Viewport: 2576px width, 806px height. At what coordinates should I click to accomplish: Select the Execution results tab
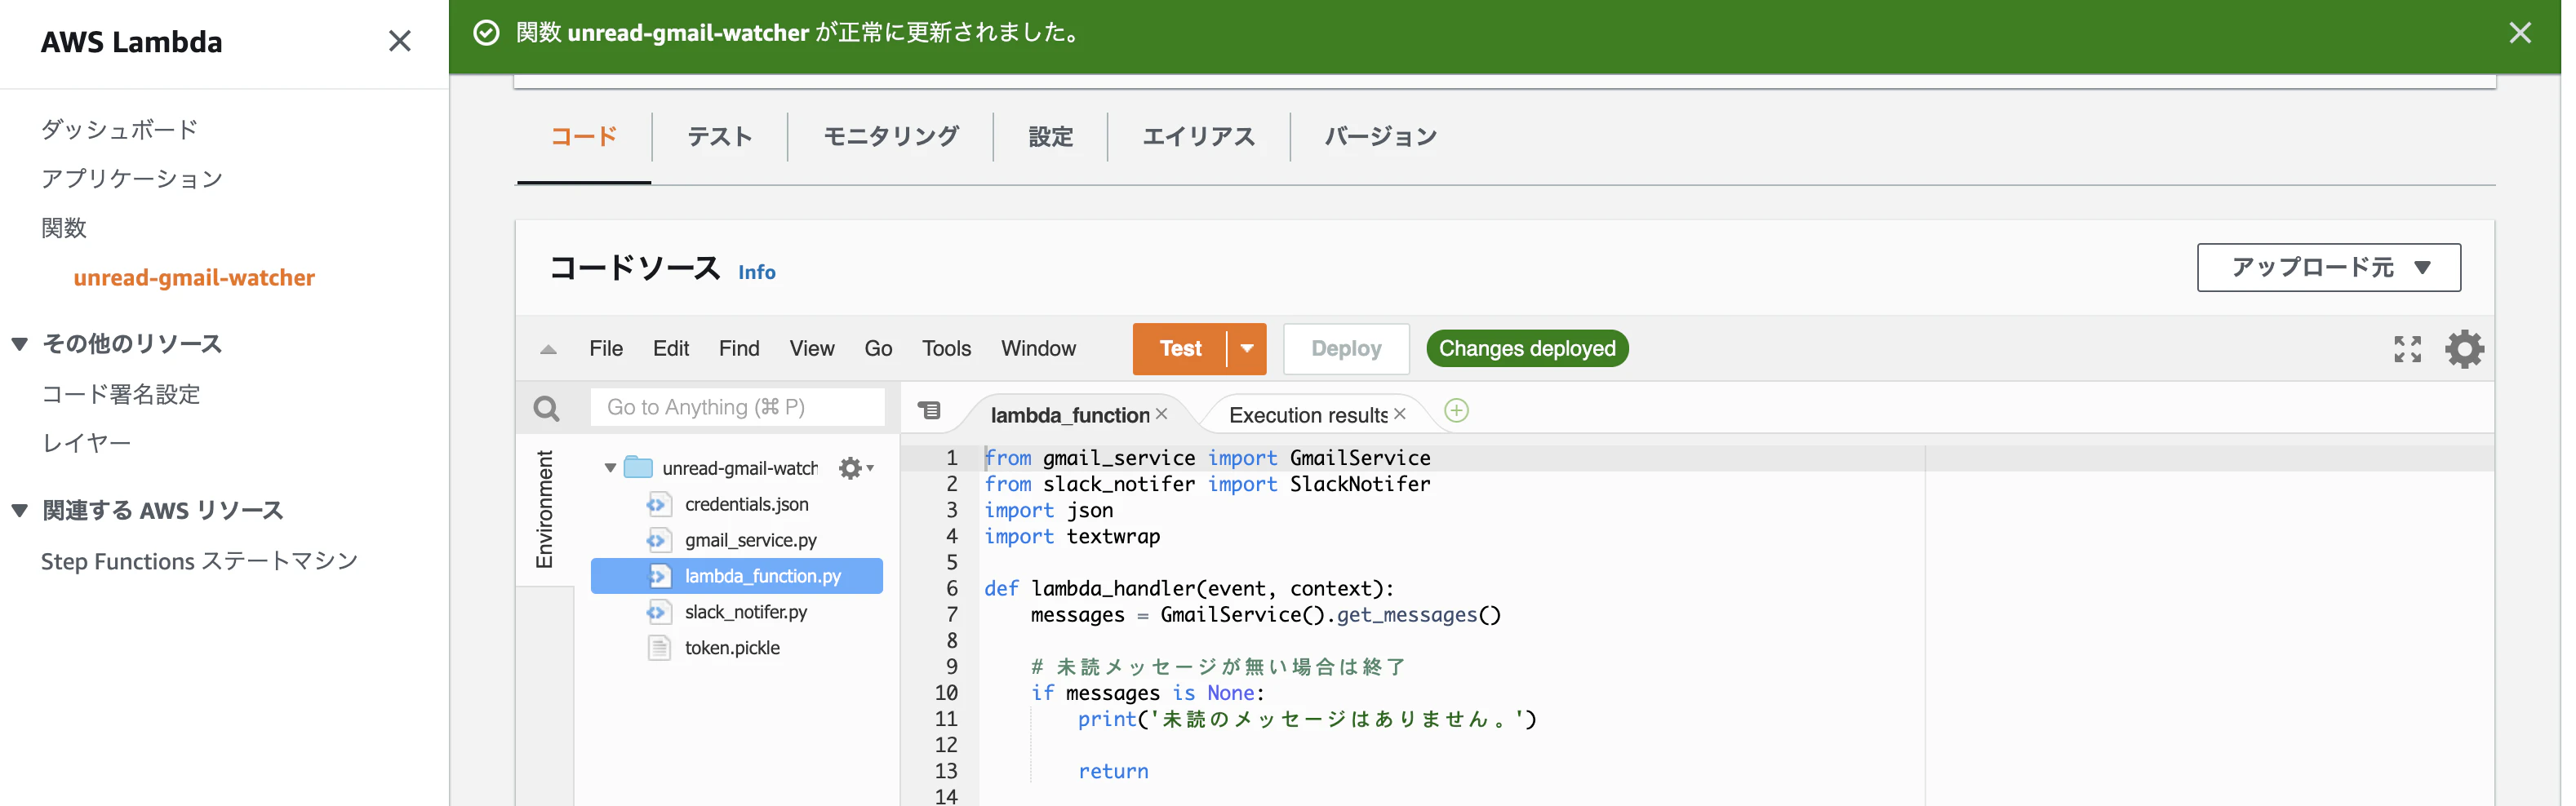1307,415
